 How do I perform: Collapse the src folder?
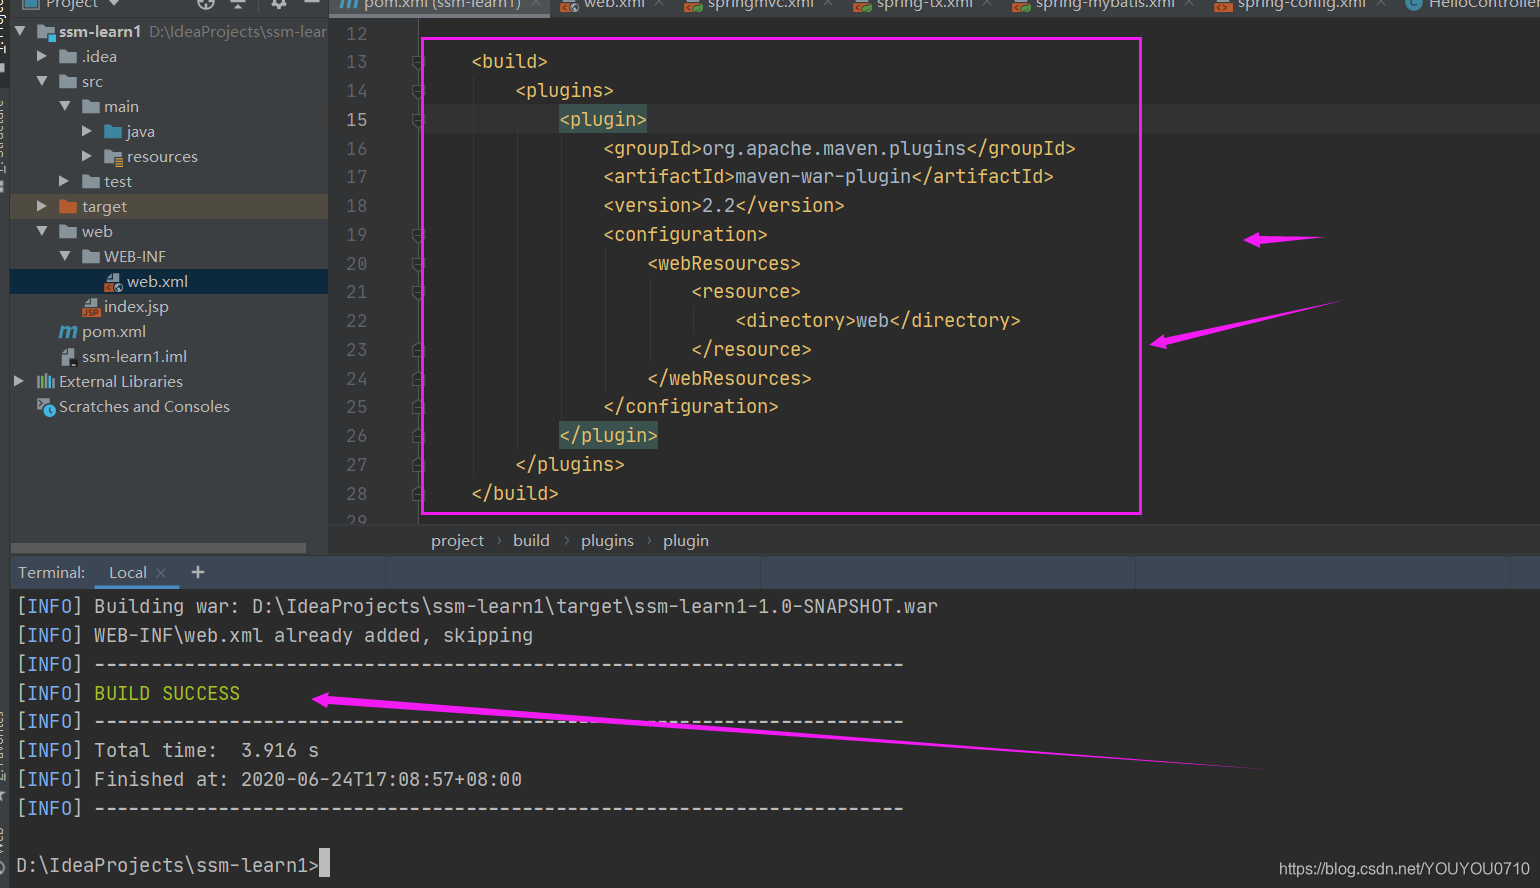tap(42, 82)
